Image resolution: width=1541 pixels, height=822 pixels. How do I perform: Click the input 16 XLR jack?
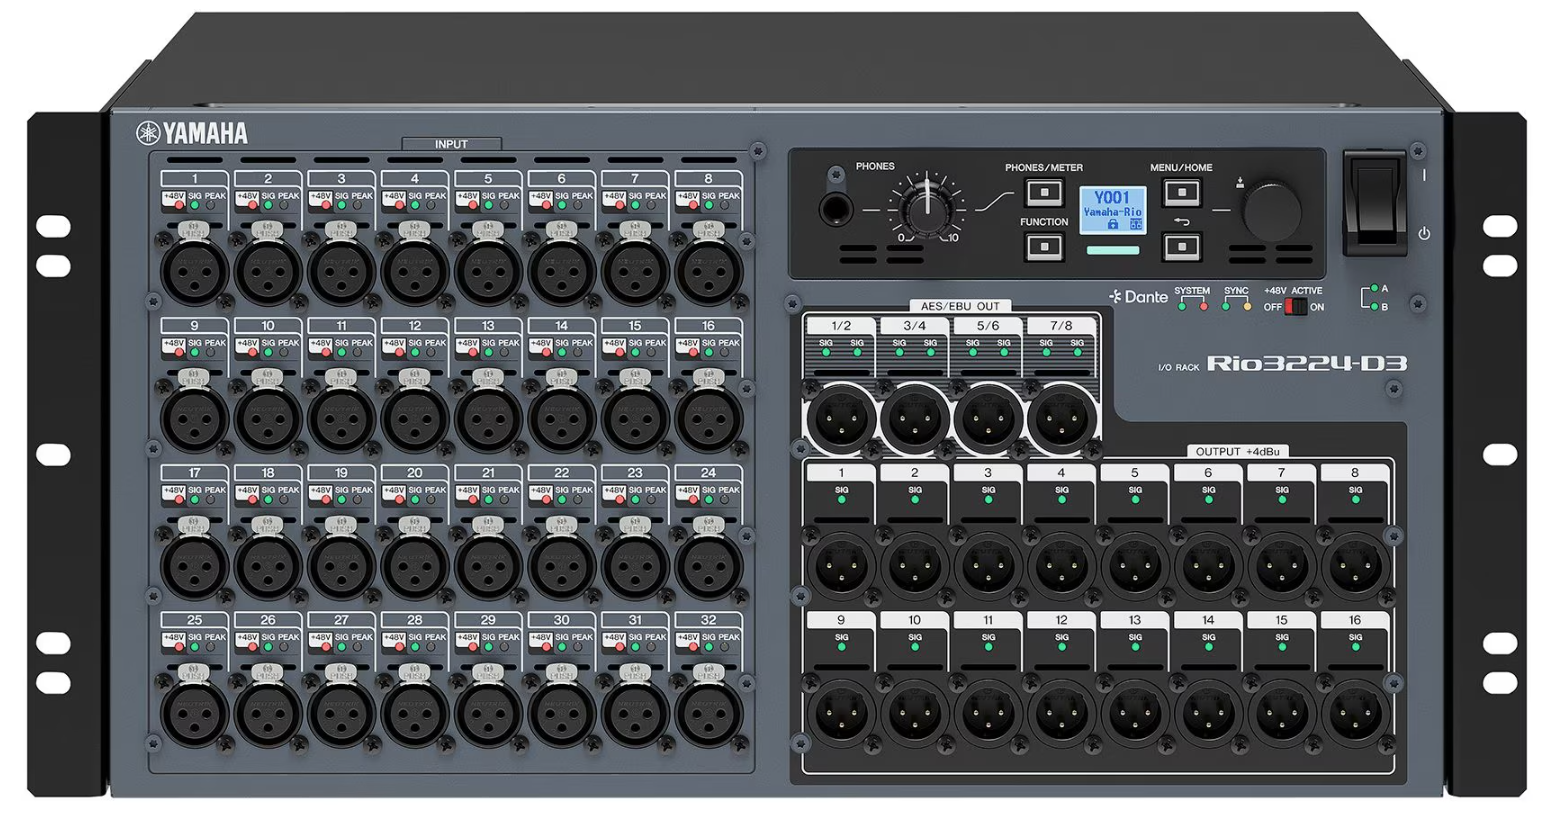coord(708,418)
